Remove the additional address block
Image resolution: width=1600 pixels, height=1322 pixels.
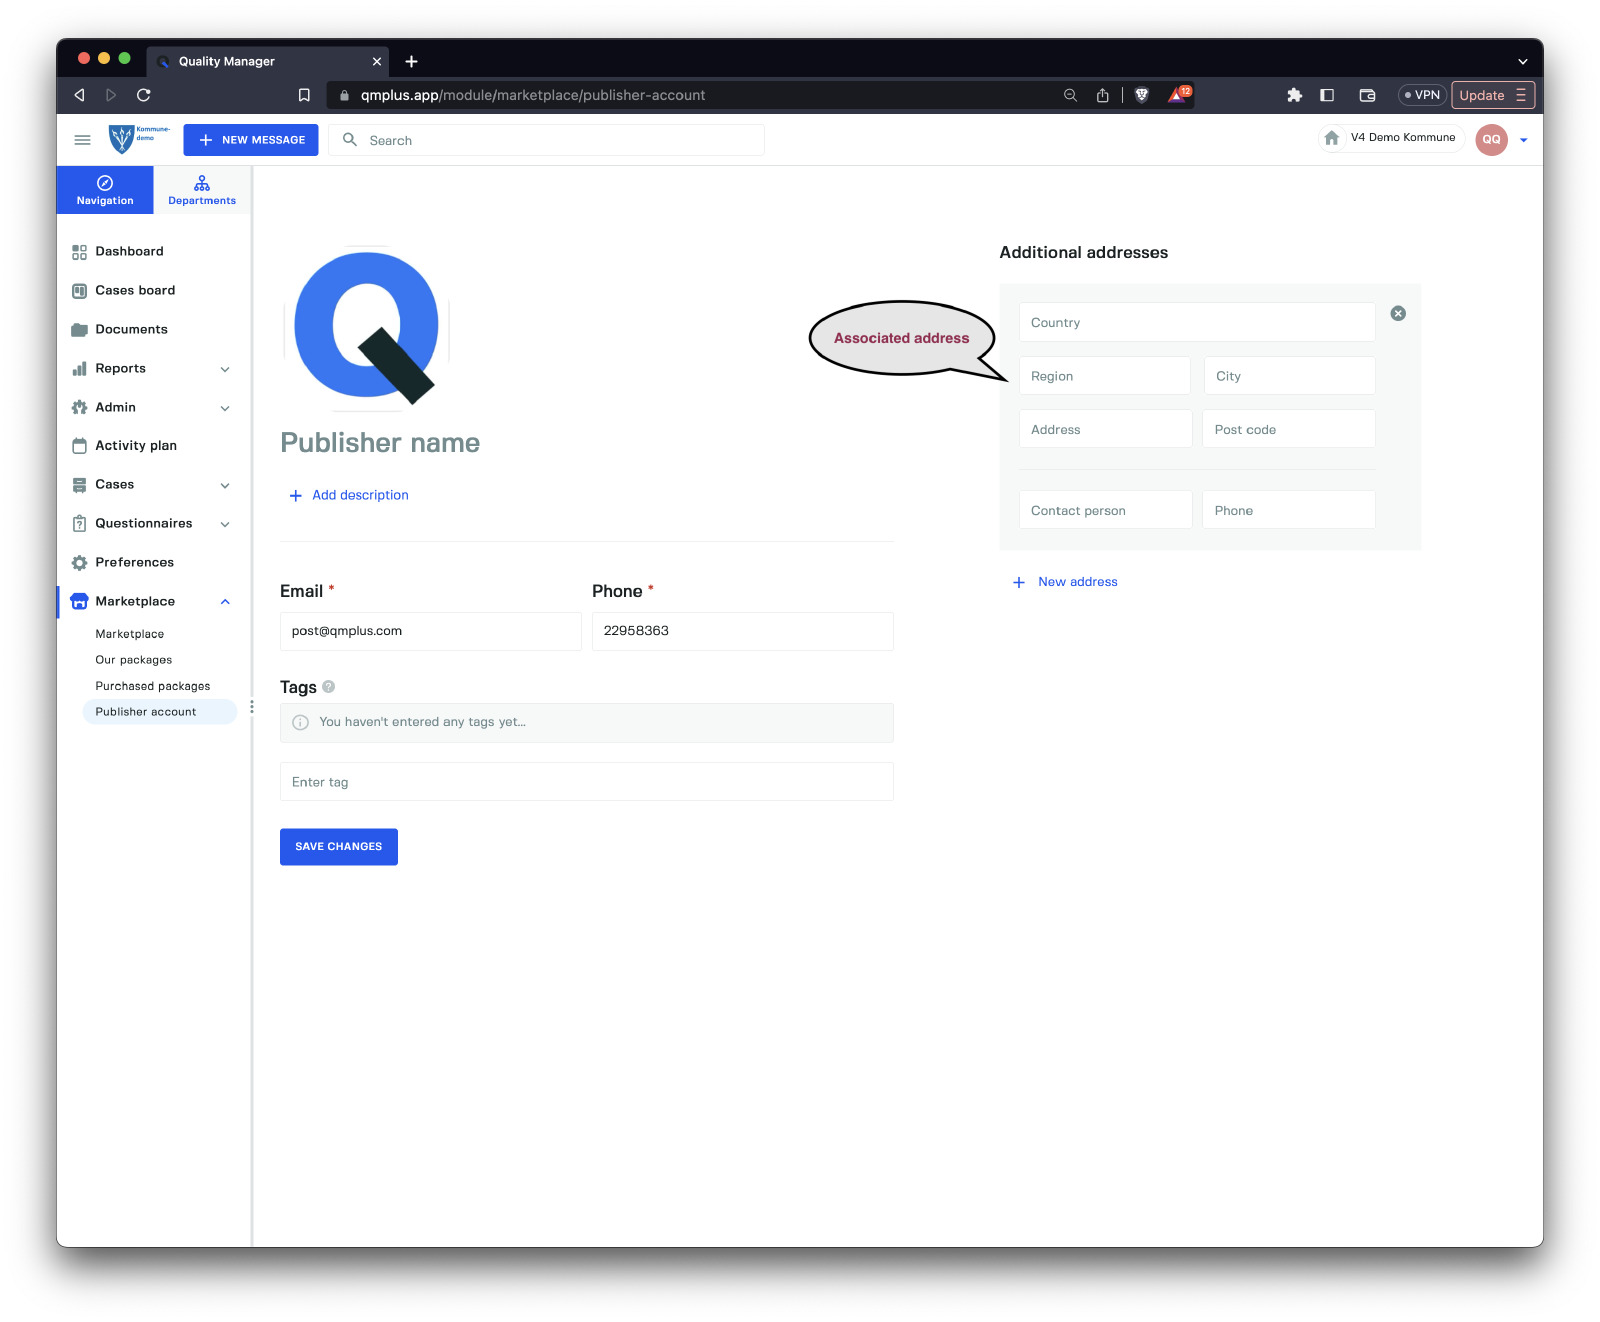coord(1398,313)
